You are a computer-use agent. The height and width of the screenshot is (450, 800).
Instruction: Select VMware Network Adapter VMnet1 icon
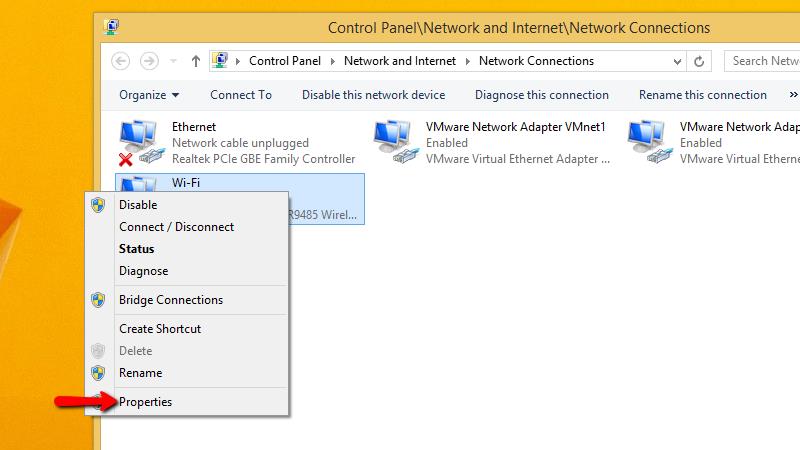(x=395, y=142)
